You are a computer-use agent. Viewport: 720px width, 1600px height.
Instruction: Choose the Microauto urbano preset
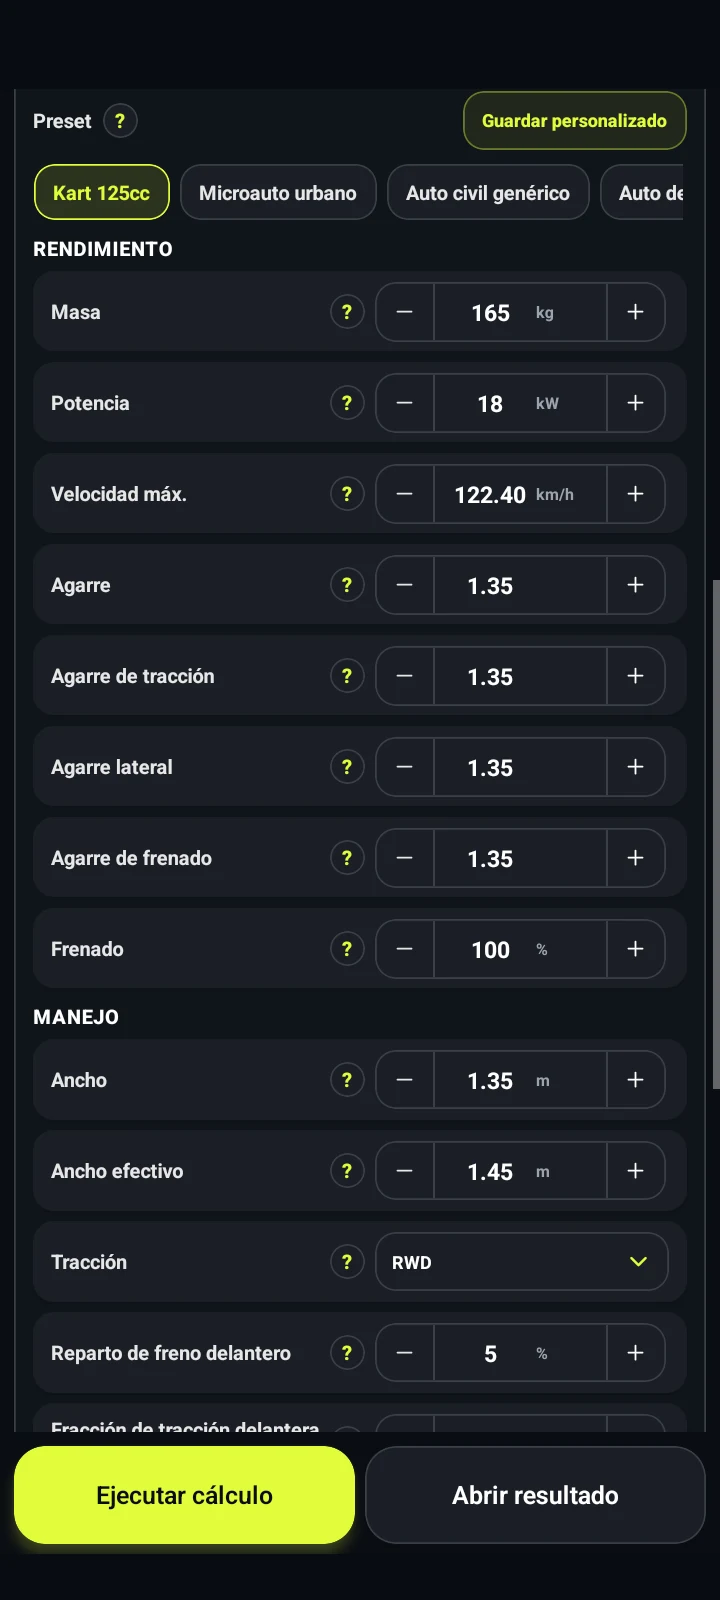[x=278, y=192]
